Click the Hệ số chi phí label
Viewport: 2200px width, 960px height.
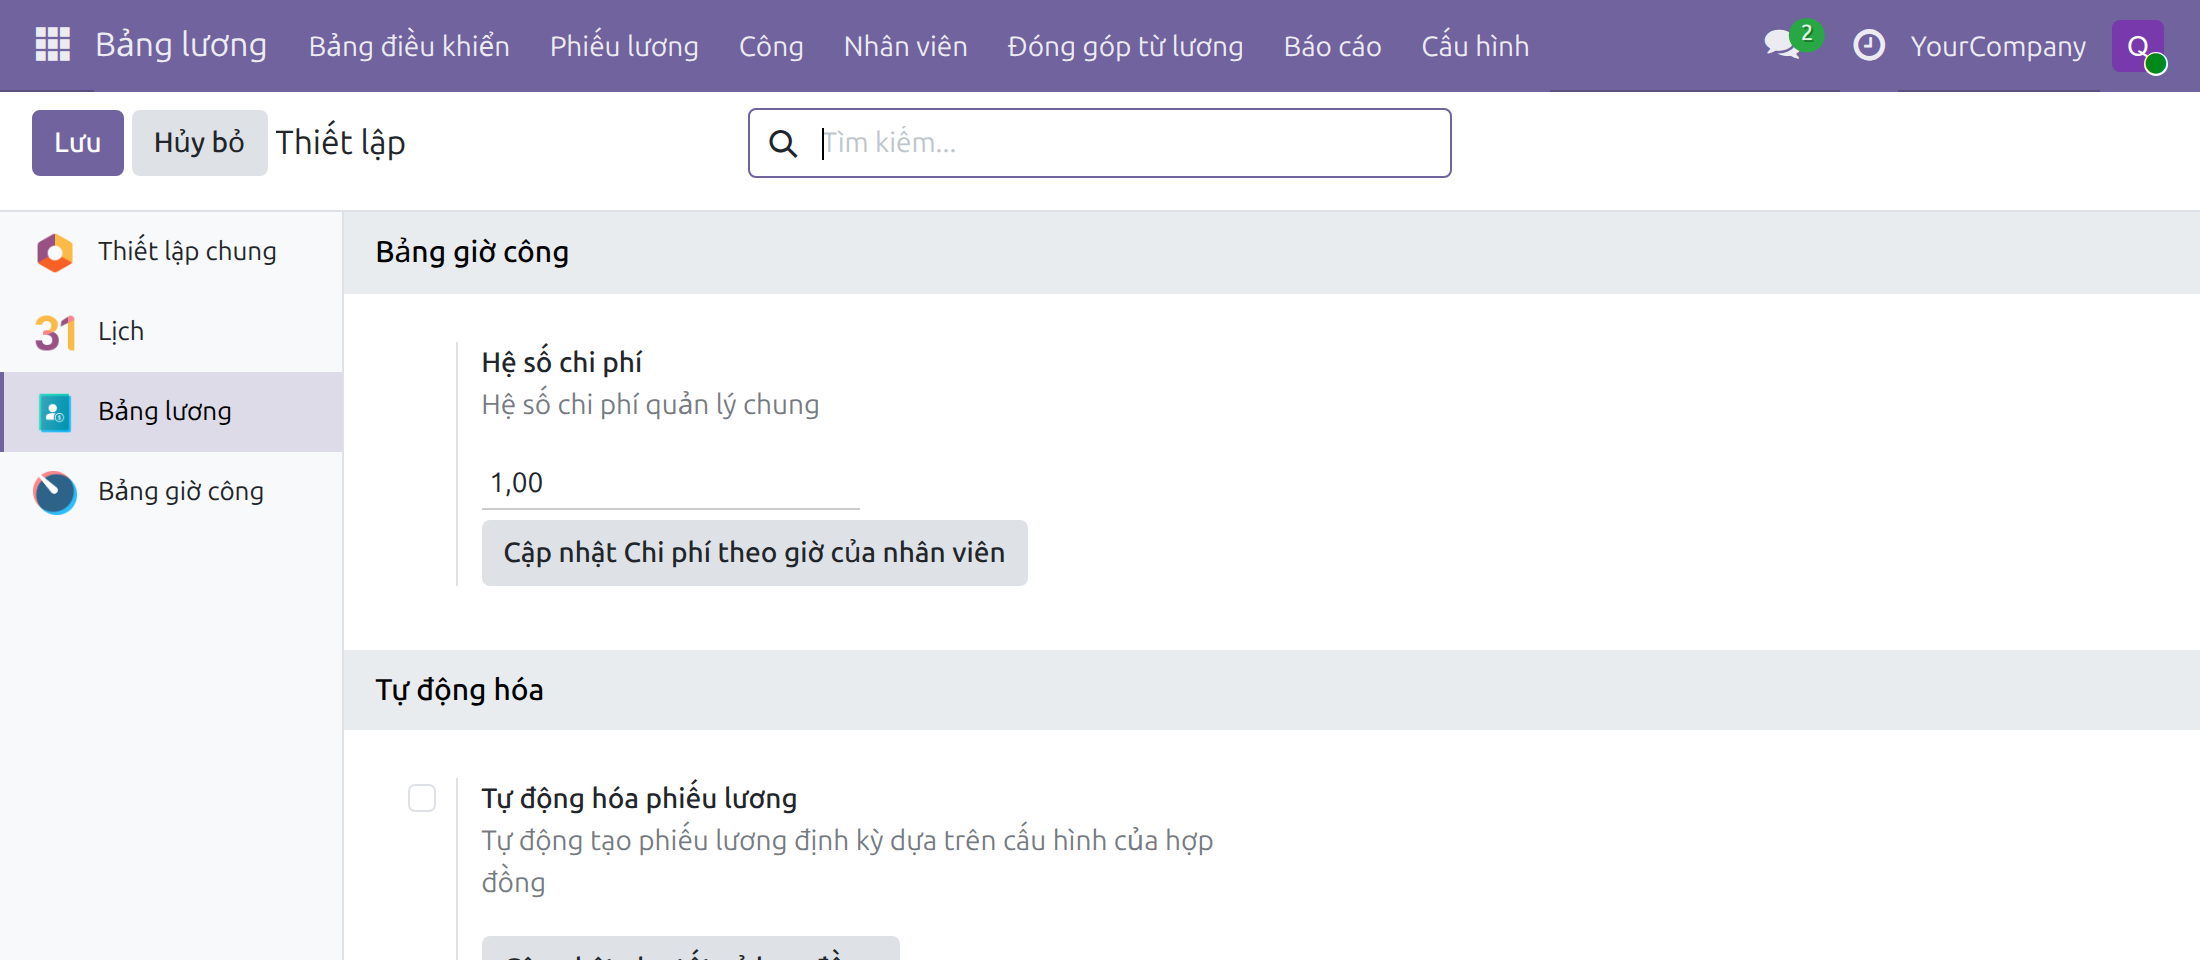(x=562, y=361)
